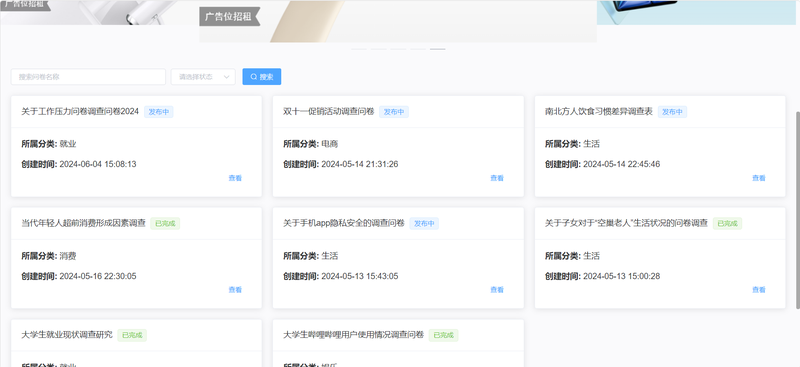Screen dimensions: 800x367
Task: Click title 关于子女对于"空巢老人"生活状况的问卷调查
Action: (626, 223)
